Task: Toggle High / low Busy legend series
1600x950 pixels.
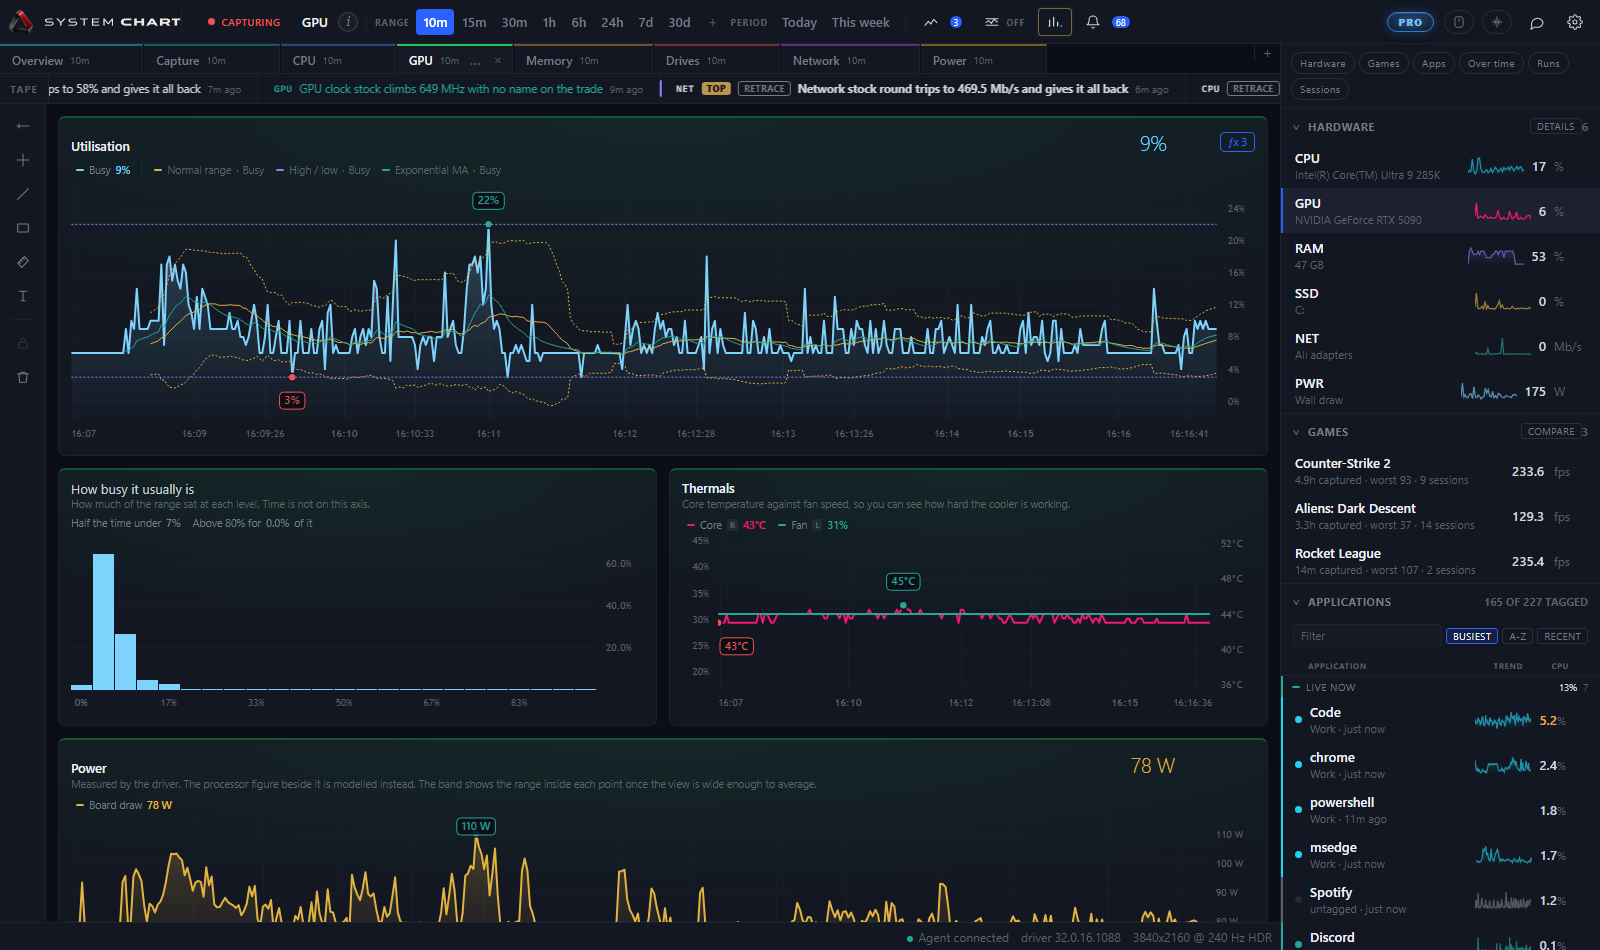Action: coord(323,170)
